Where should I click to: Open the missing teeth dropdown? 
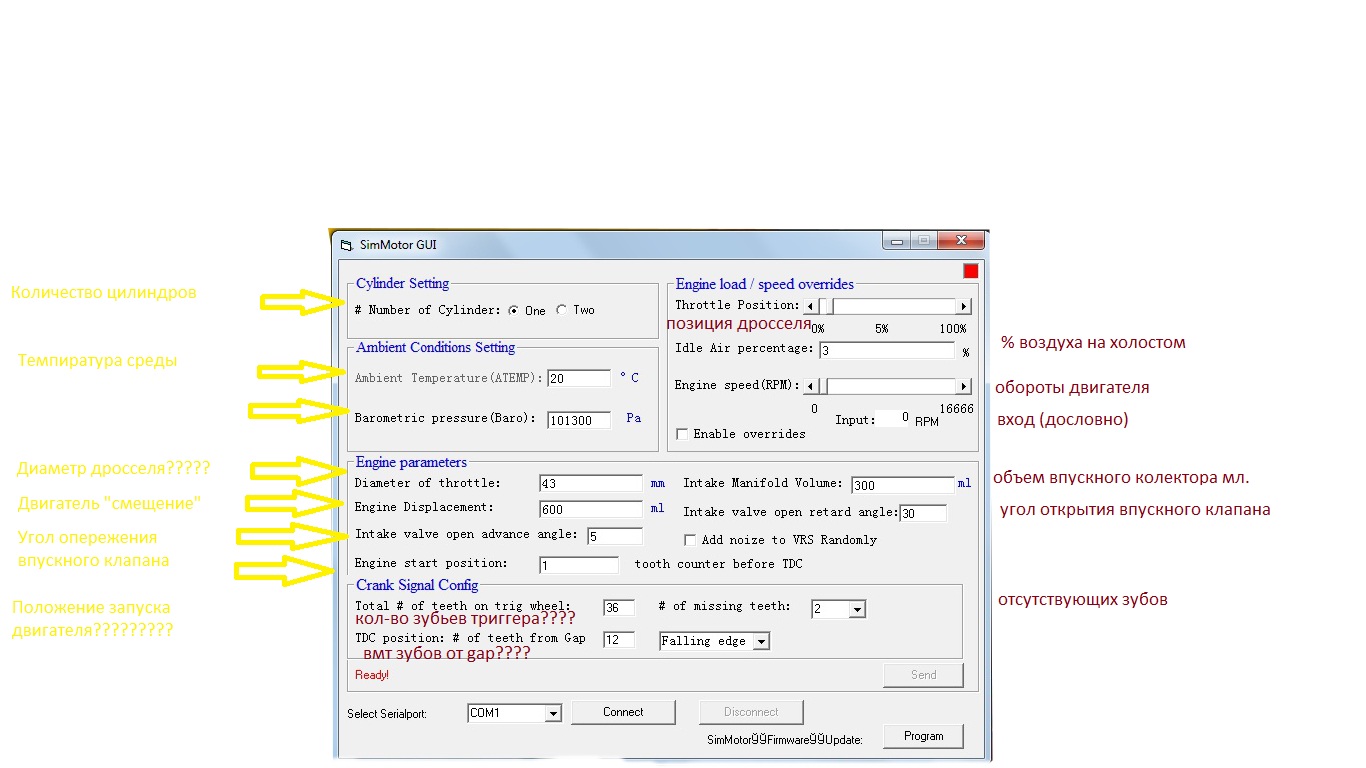tap(857, 609)
